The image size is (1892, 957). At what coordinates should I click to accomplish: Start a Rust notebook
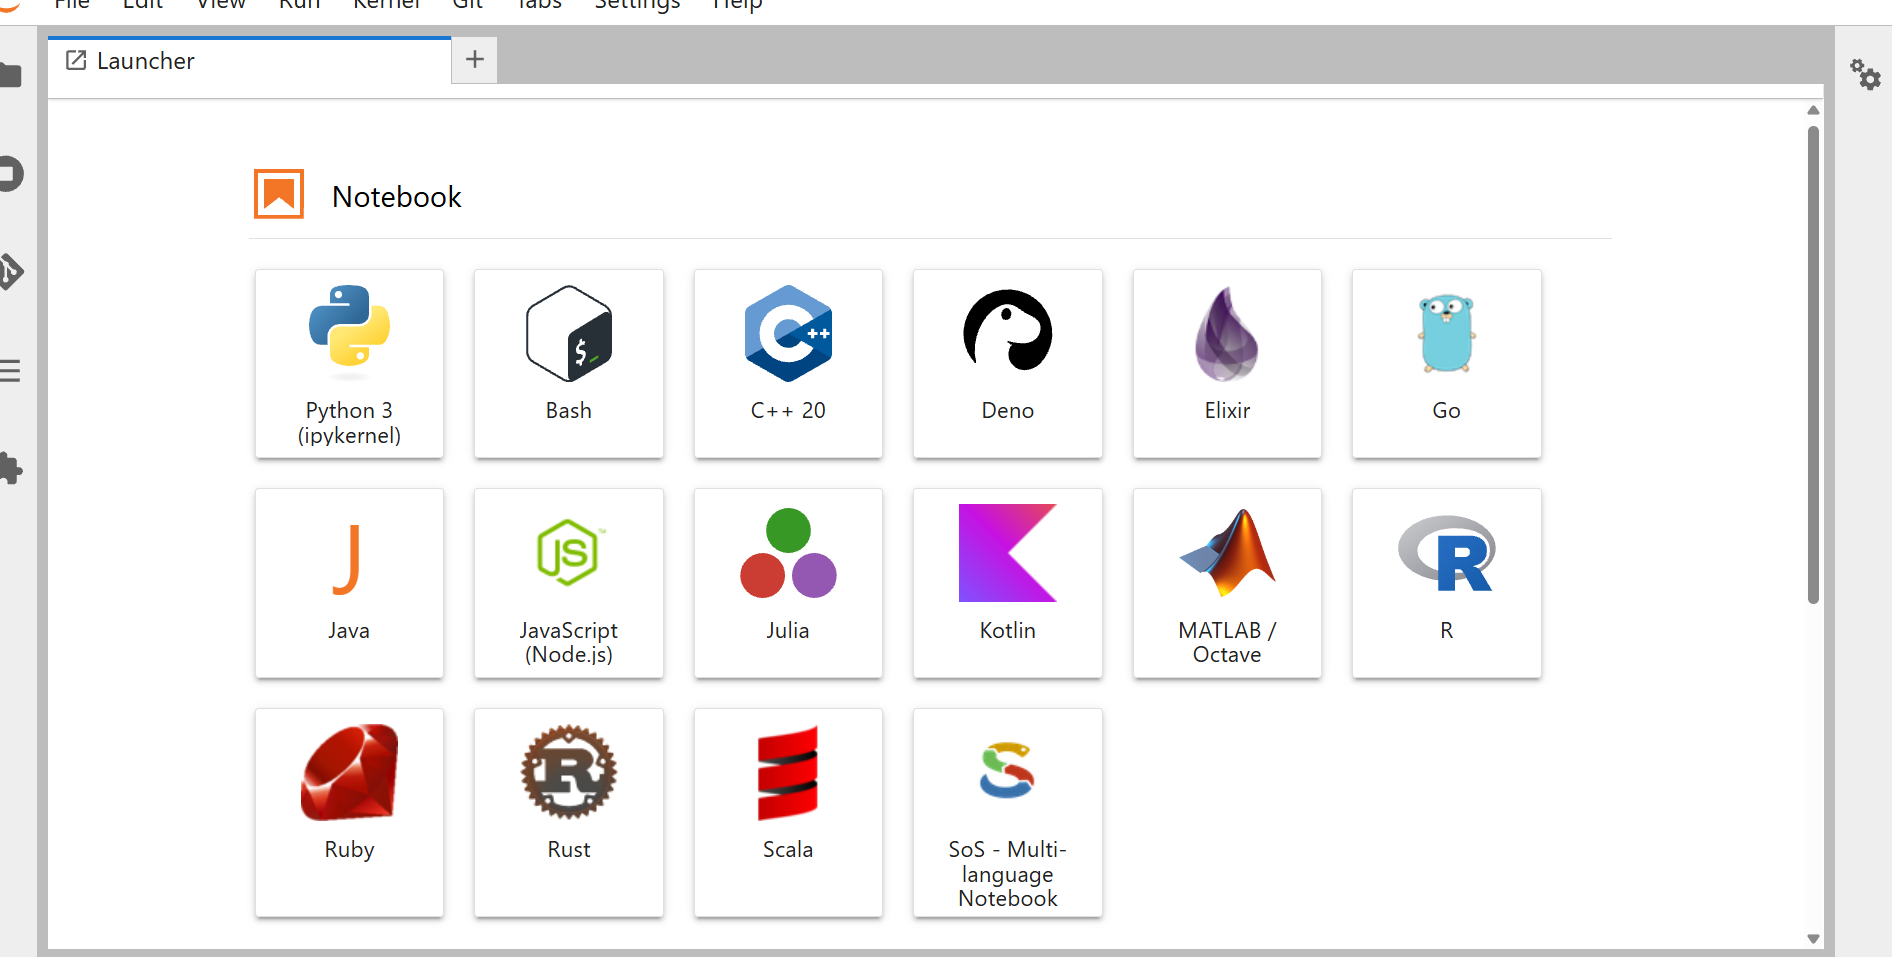pos(568,812)
